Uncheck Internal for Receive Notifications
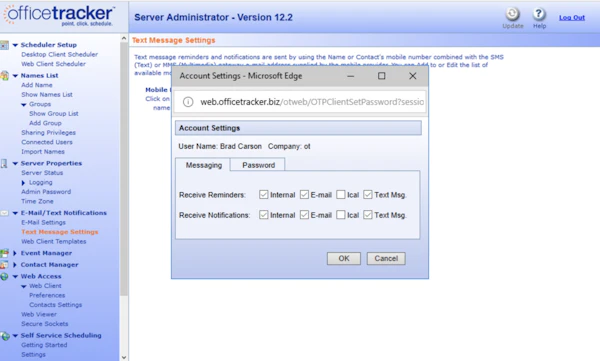Screen dimensions: 600x361 click(263, 215)
